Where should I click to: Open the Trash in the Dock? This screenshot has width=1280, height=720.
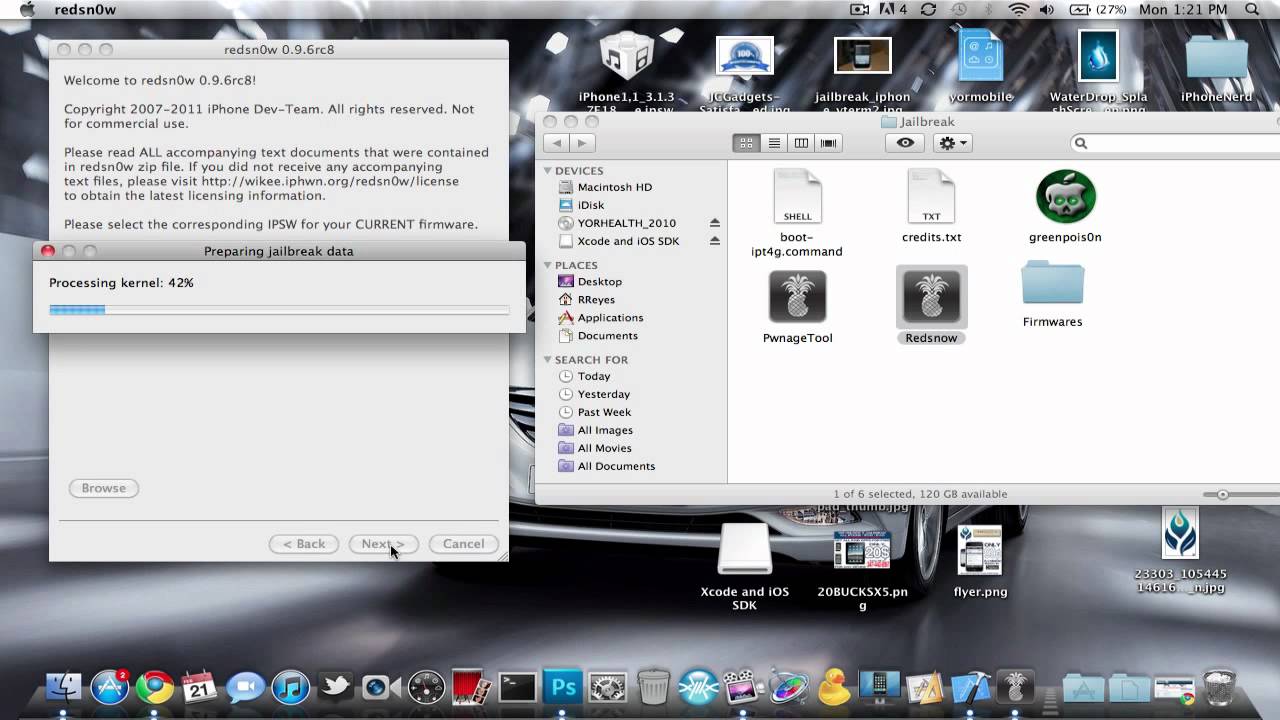click(1220, 687)
